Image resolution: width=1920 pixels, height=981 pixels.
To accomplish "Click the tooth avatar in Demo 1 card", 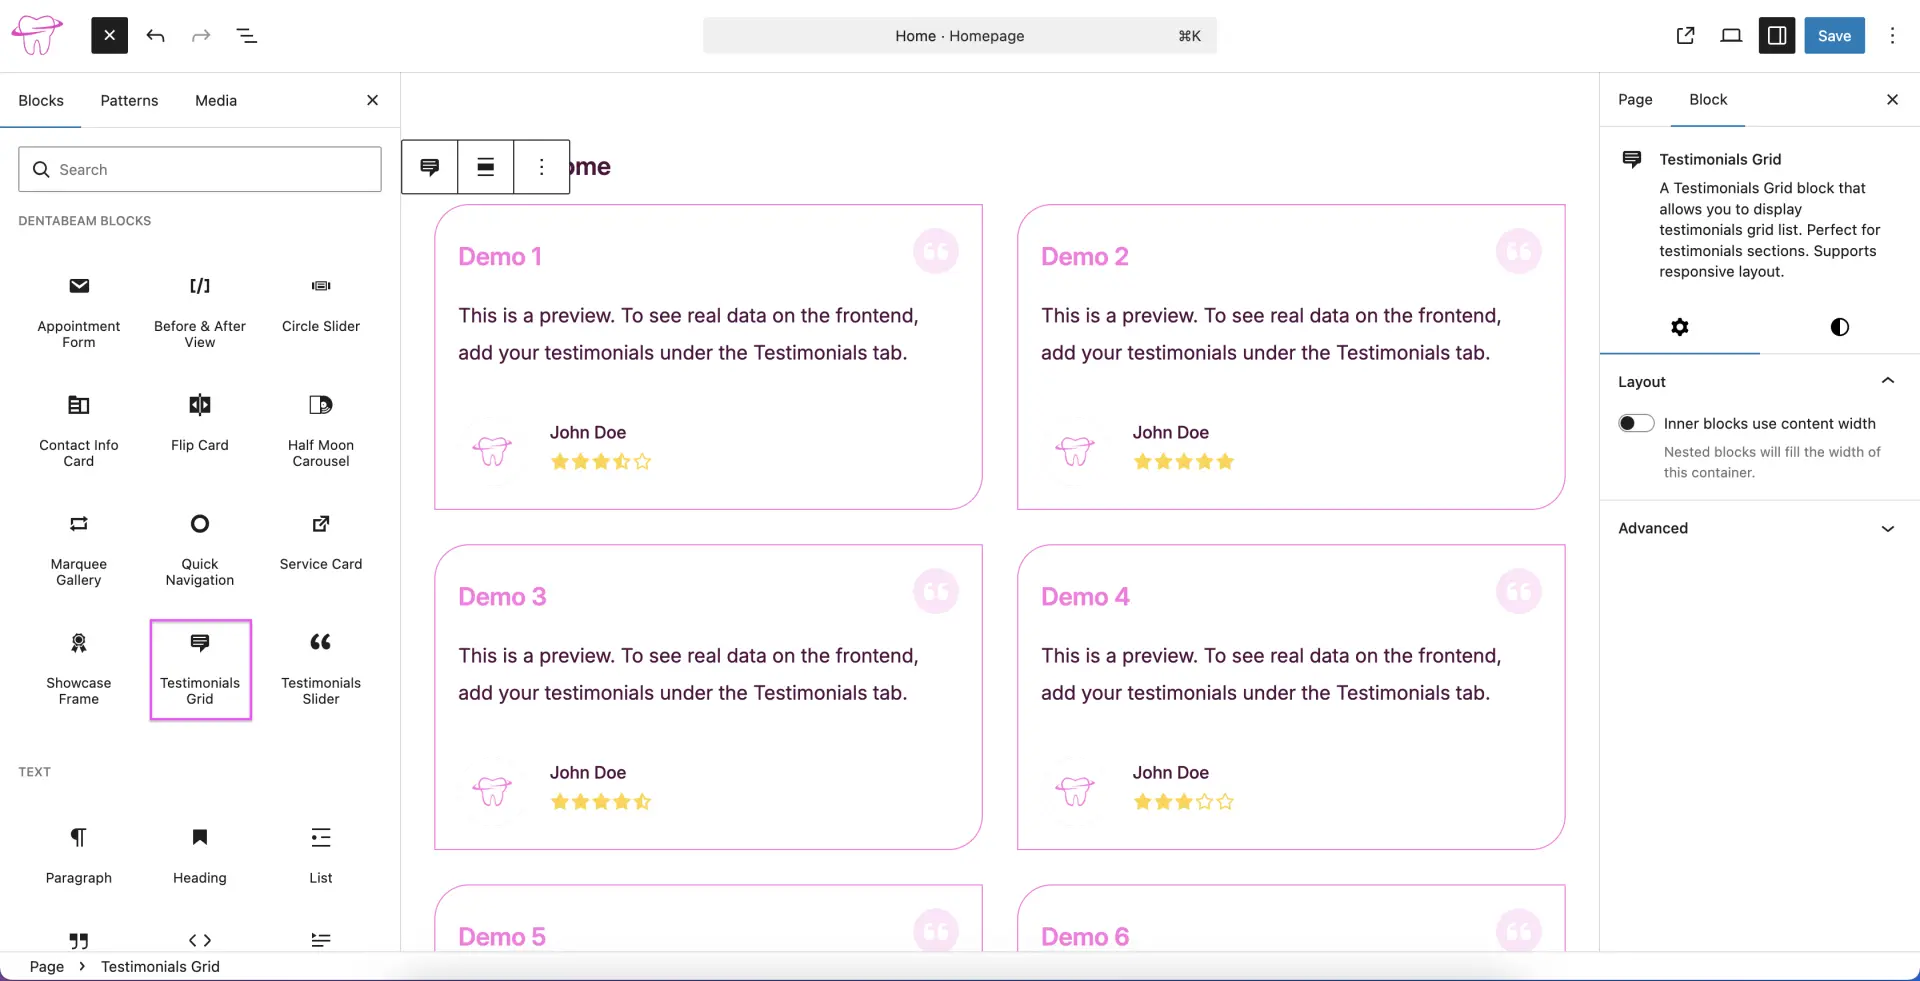I will tap(492, 450).
